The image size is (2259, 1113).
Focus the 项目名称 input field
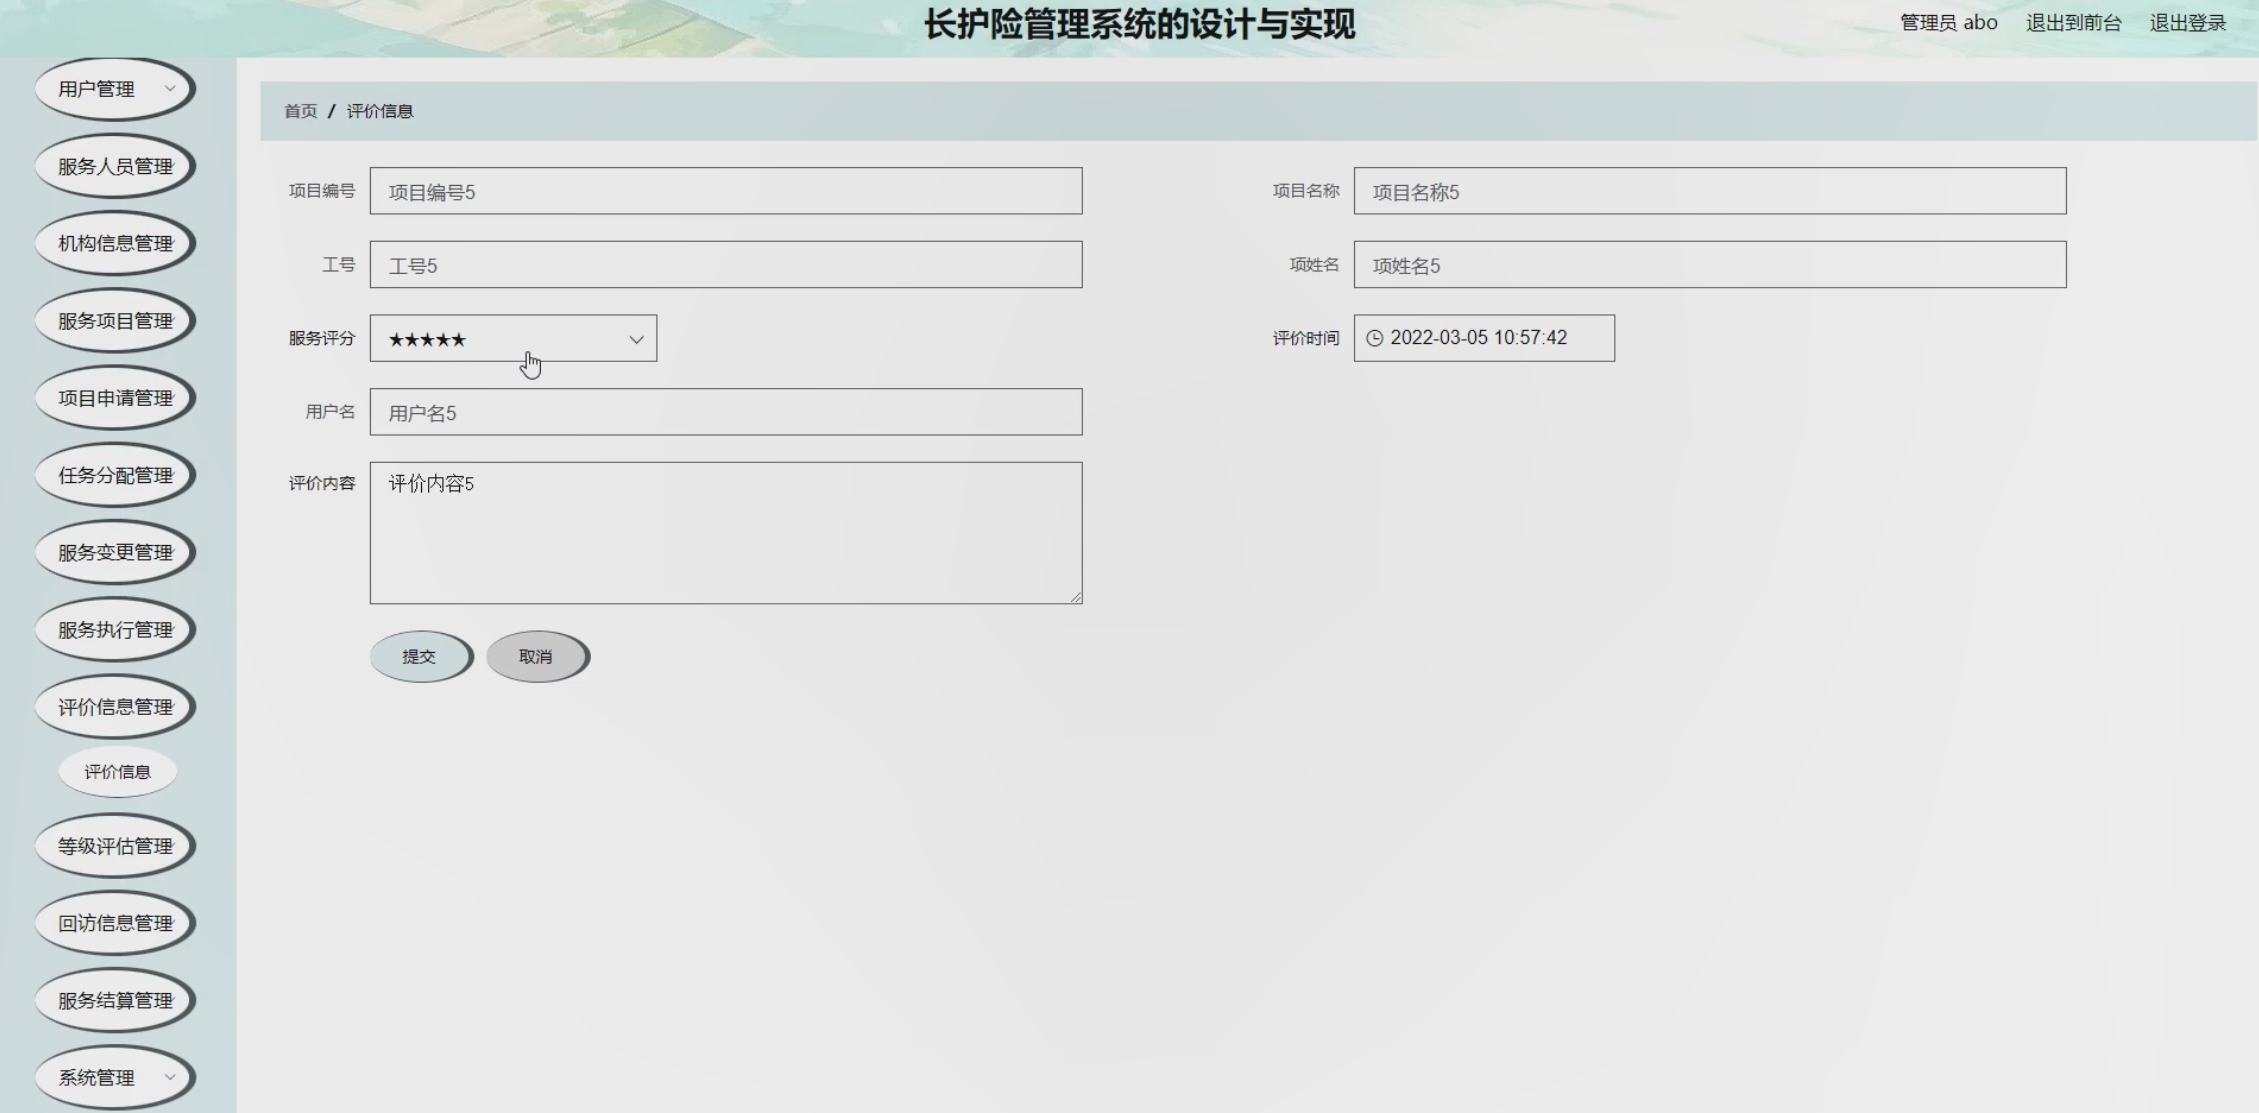click(1709, 191)
